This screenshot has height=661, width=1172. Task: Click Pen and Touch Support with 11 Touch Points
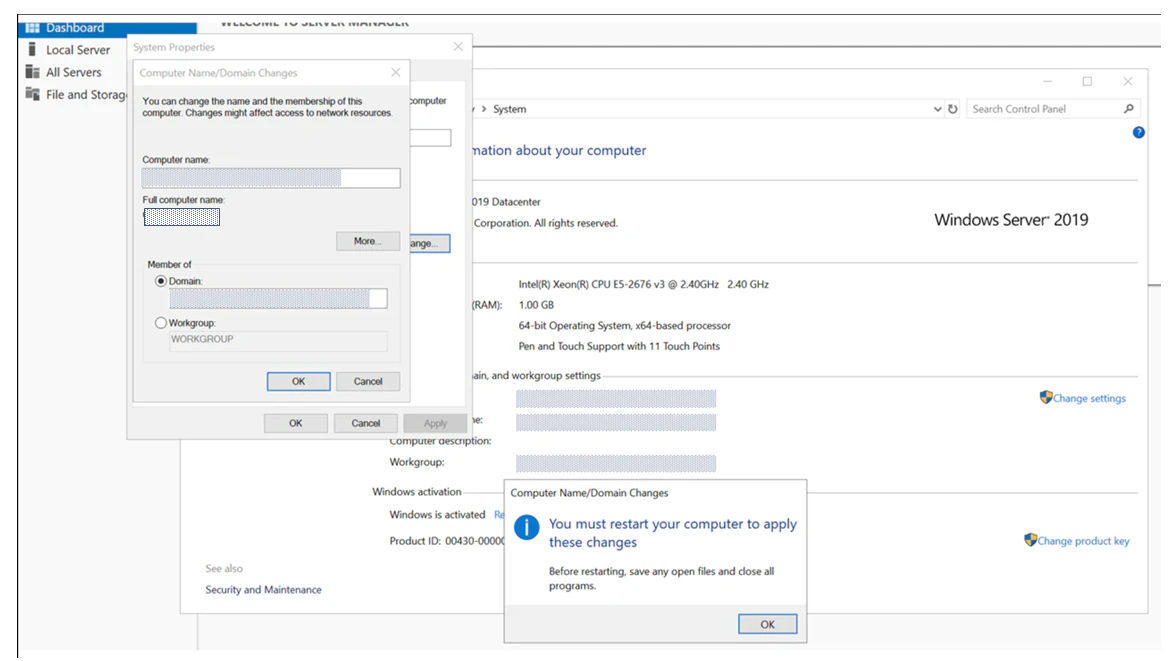coord(619,346)
